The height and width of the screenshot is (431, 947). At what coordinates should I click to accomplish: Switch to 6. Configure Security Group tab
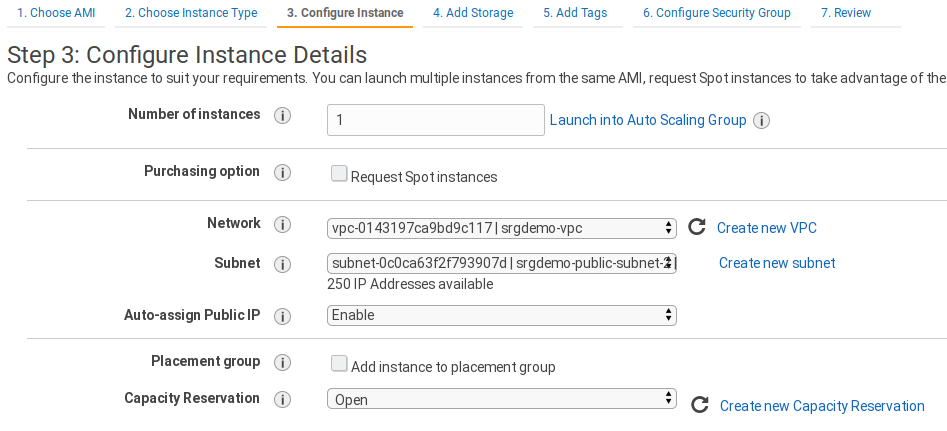coord(716,13)
